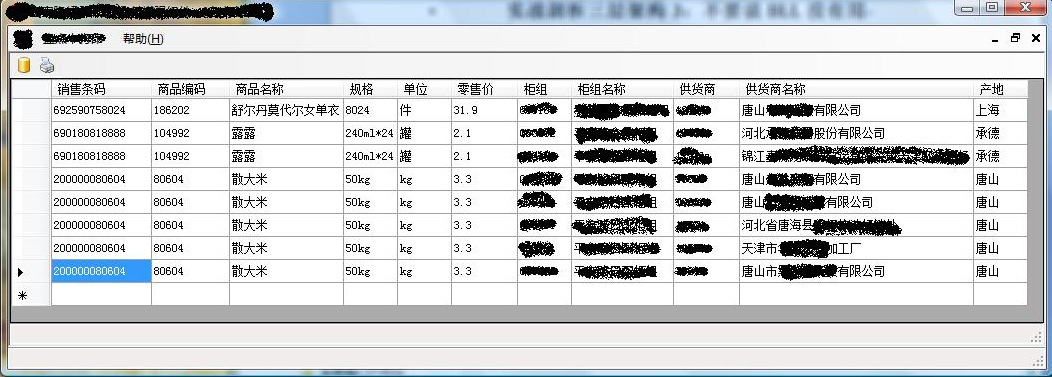Image resolution: width=1052 pixels, height=377 pixels.
Task: Select 240ml*24 cell in the 锦江 supplier row
Action: coord(370,156)
